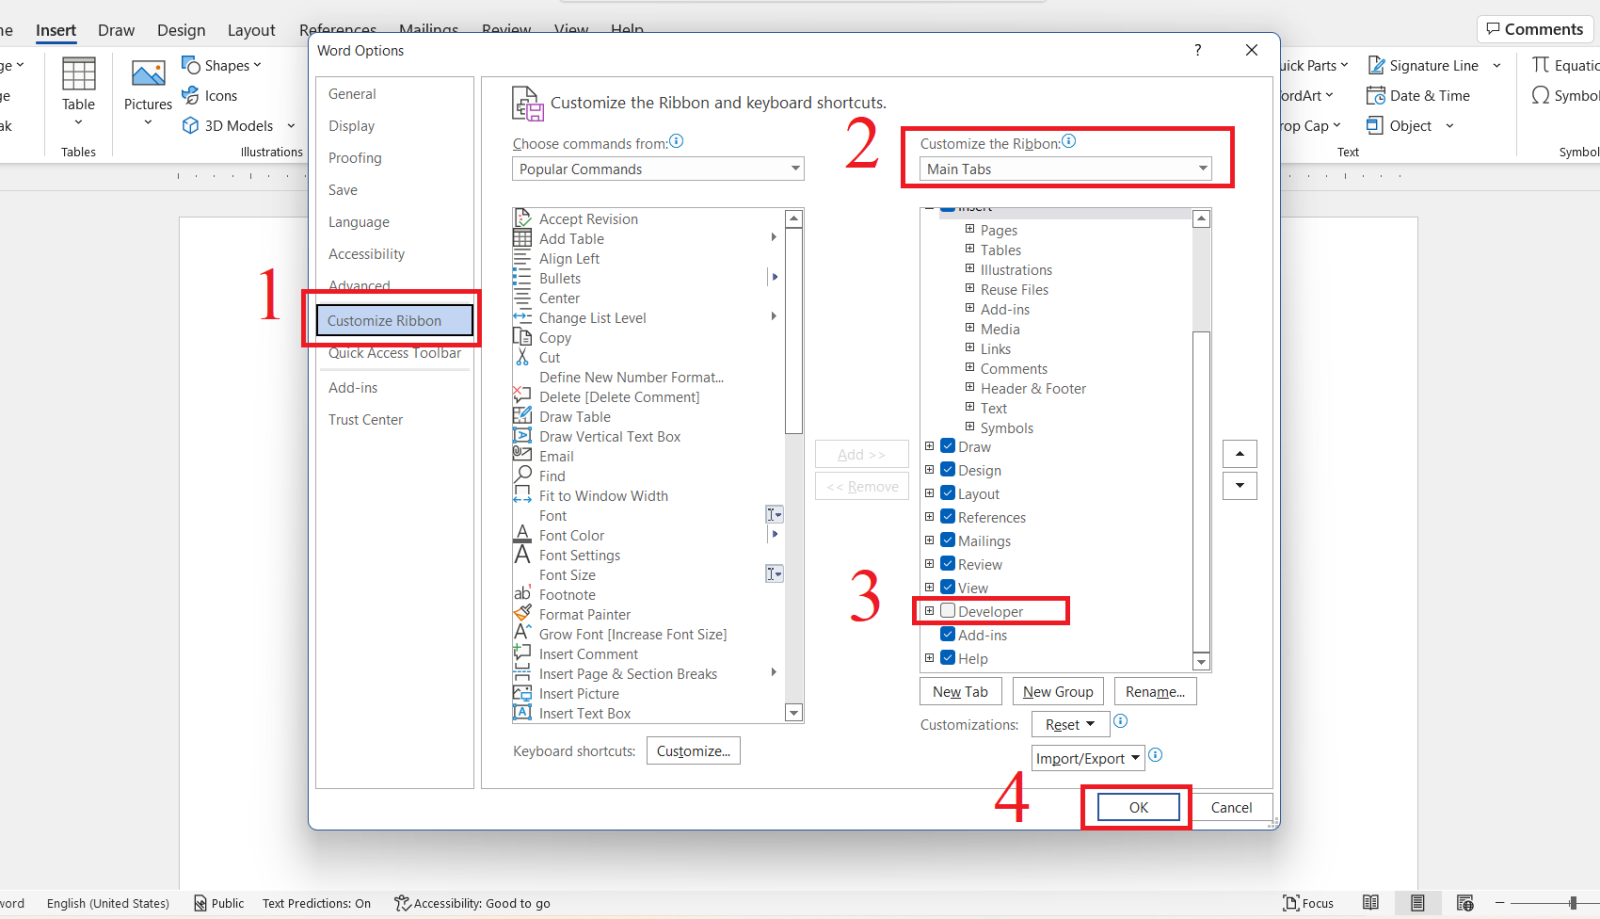Screen dimensions: 1600x919
Task: Select the Format Painter command icon
Action: tap(522, 613)
